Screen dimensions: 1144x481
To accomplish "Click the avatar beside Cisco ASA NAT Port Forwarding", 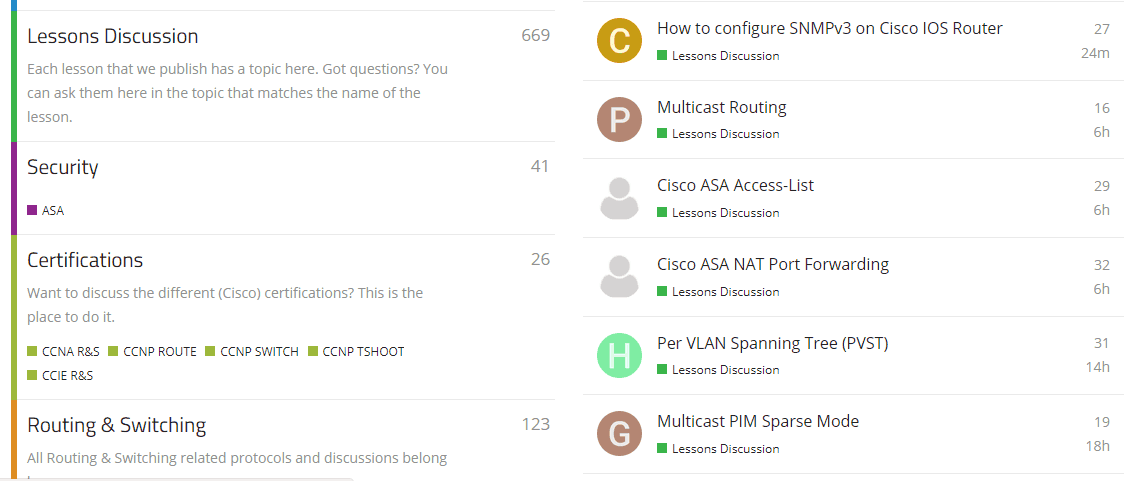I will (619, 277).
